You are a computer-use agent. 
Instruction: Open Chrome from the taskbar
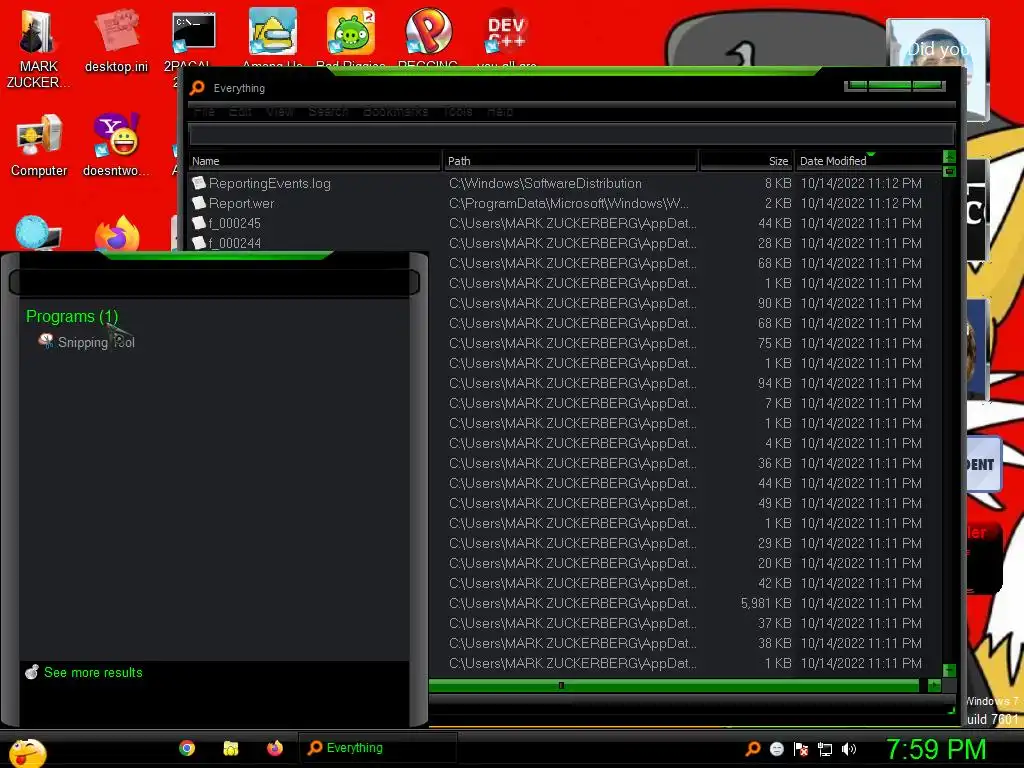coord(187,748)
